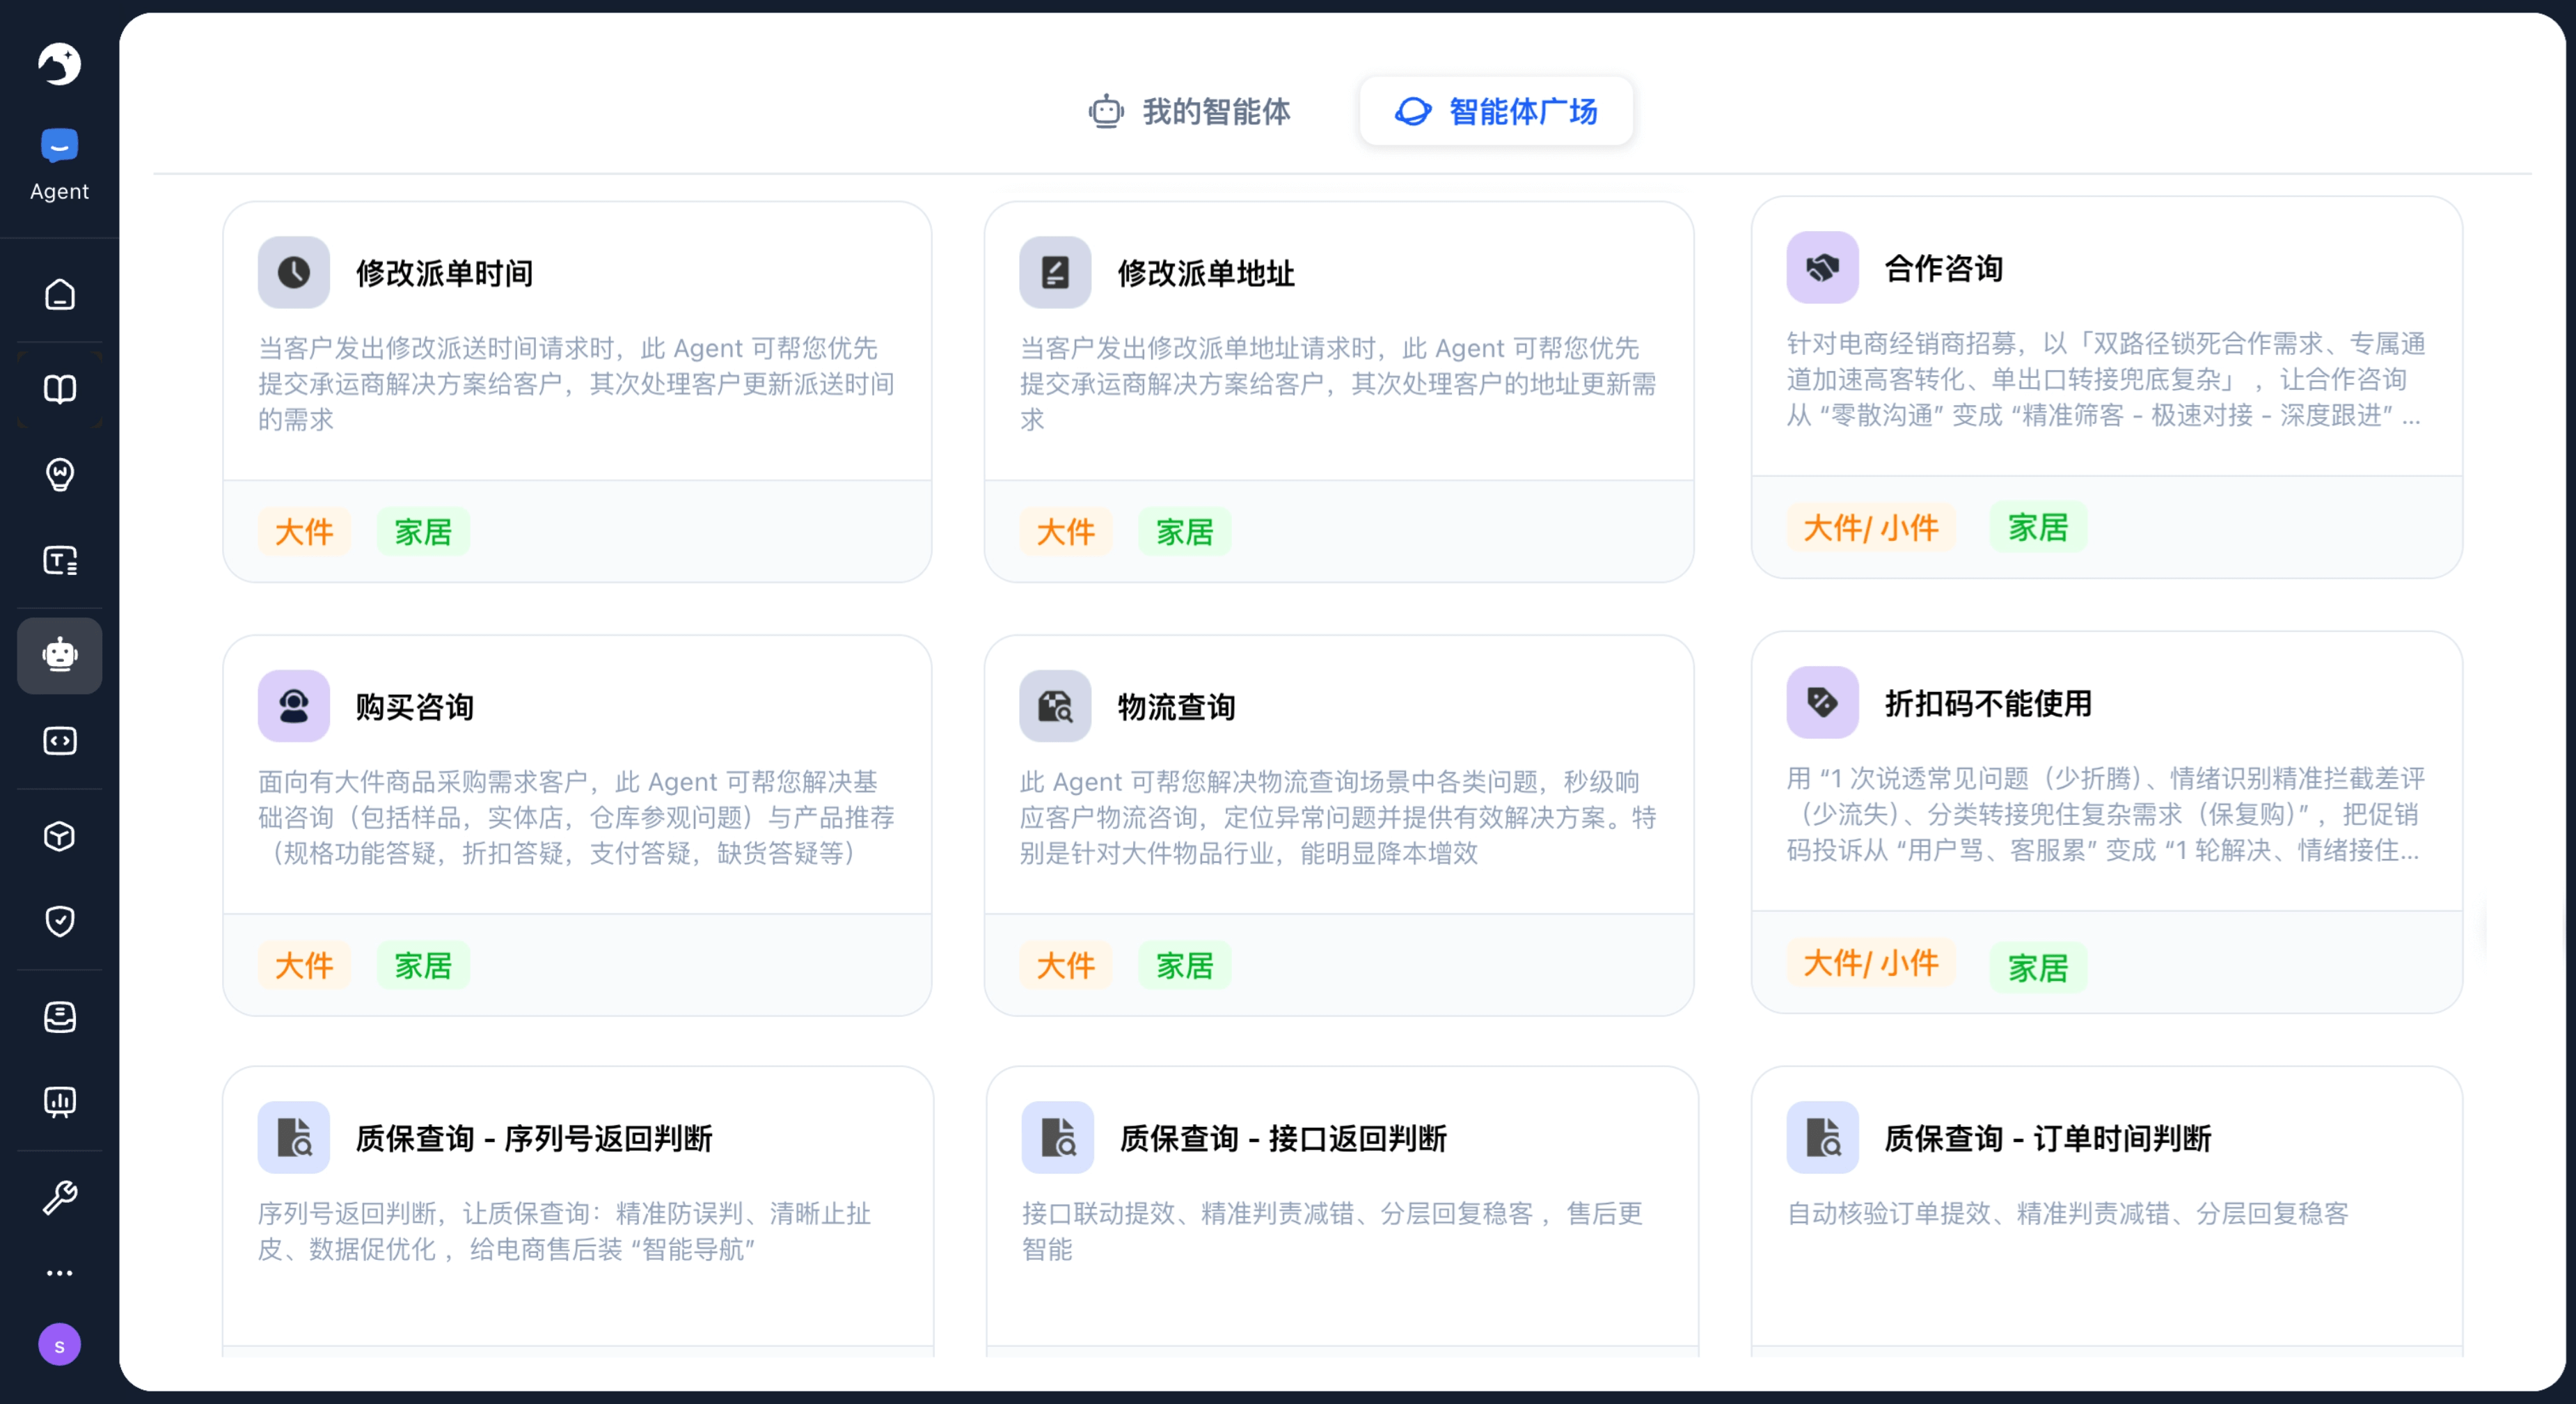This screenshot has height=1404, width=2576.
Task: Open the book knowledge base sidebar icon
Action: 60,389
